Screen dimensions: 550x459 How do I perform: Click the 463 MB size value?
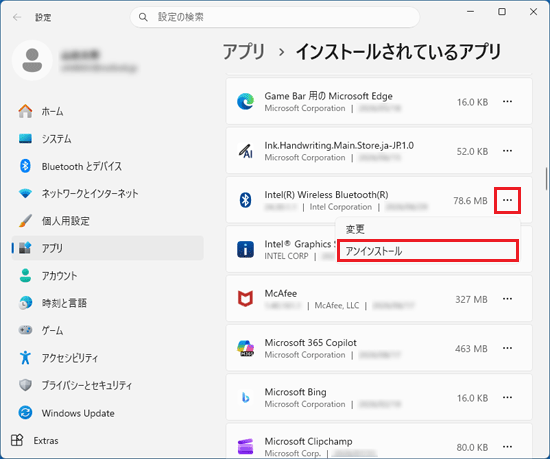471,349
